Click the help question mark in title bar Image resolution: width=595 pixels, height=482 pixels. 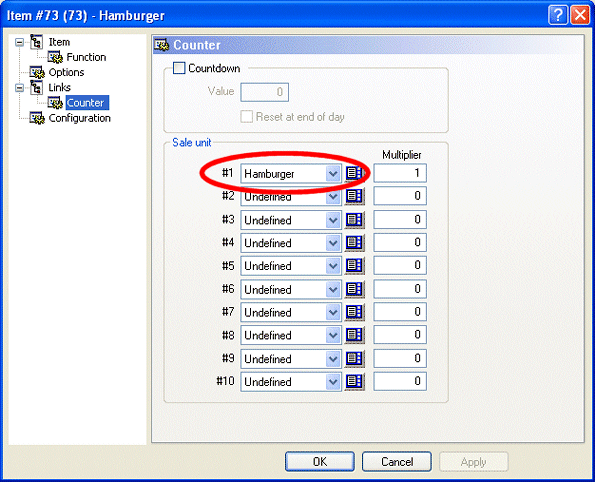(558, 15)
